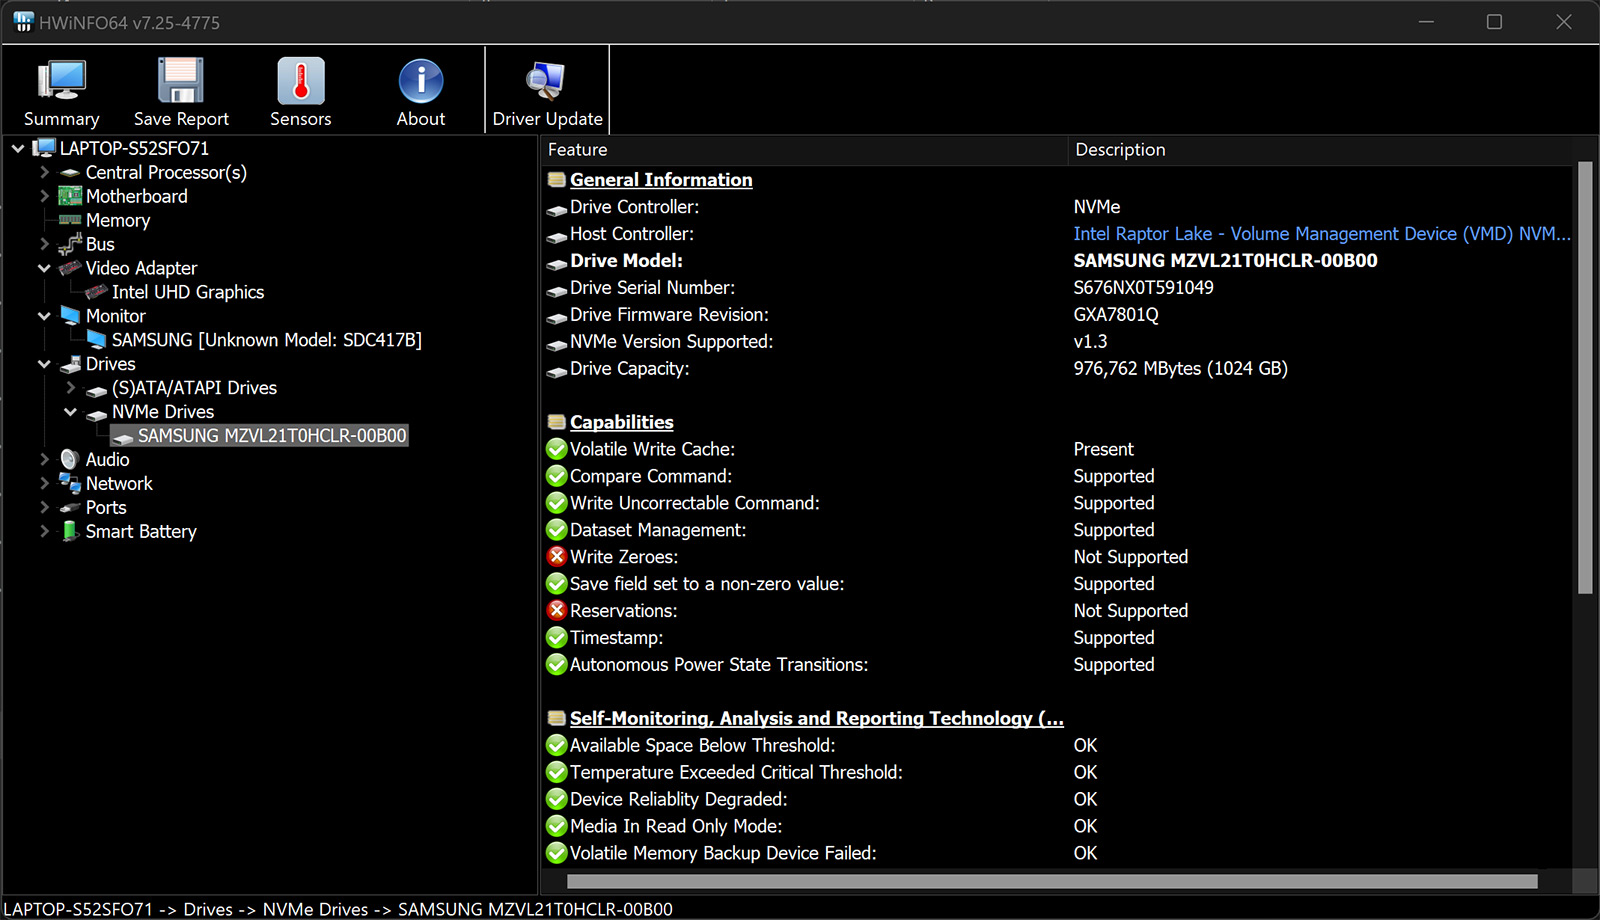Click green check beside Volatile Write Cache
Viewport: 1600px width, 920px height.
pos(557,449)
